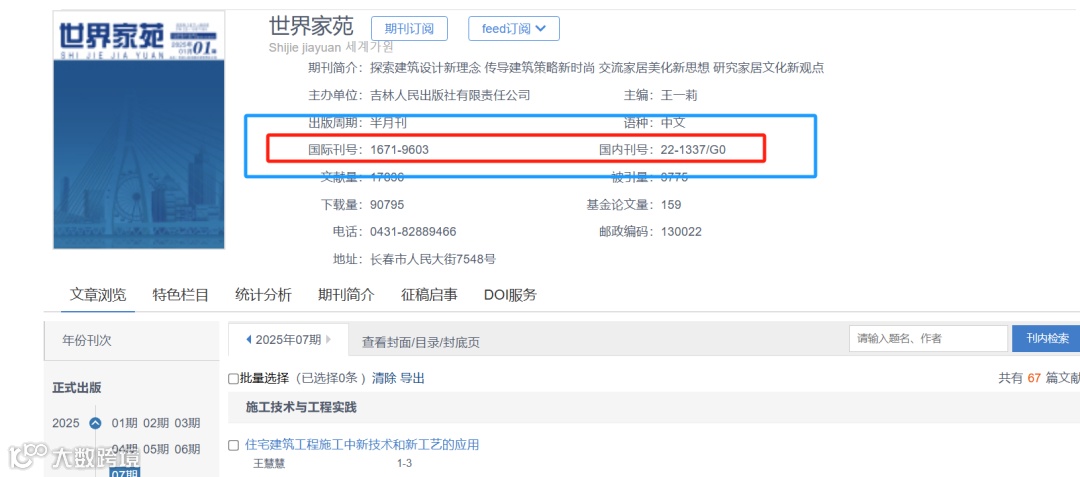This screenshot has width=1080, height=477.
Task: Switch to the 文章浏览 tab
Action: point(98,295)
